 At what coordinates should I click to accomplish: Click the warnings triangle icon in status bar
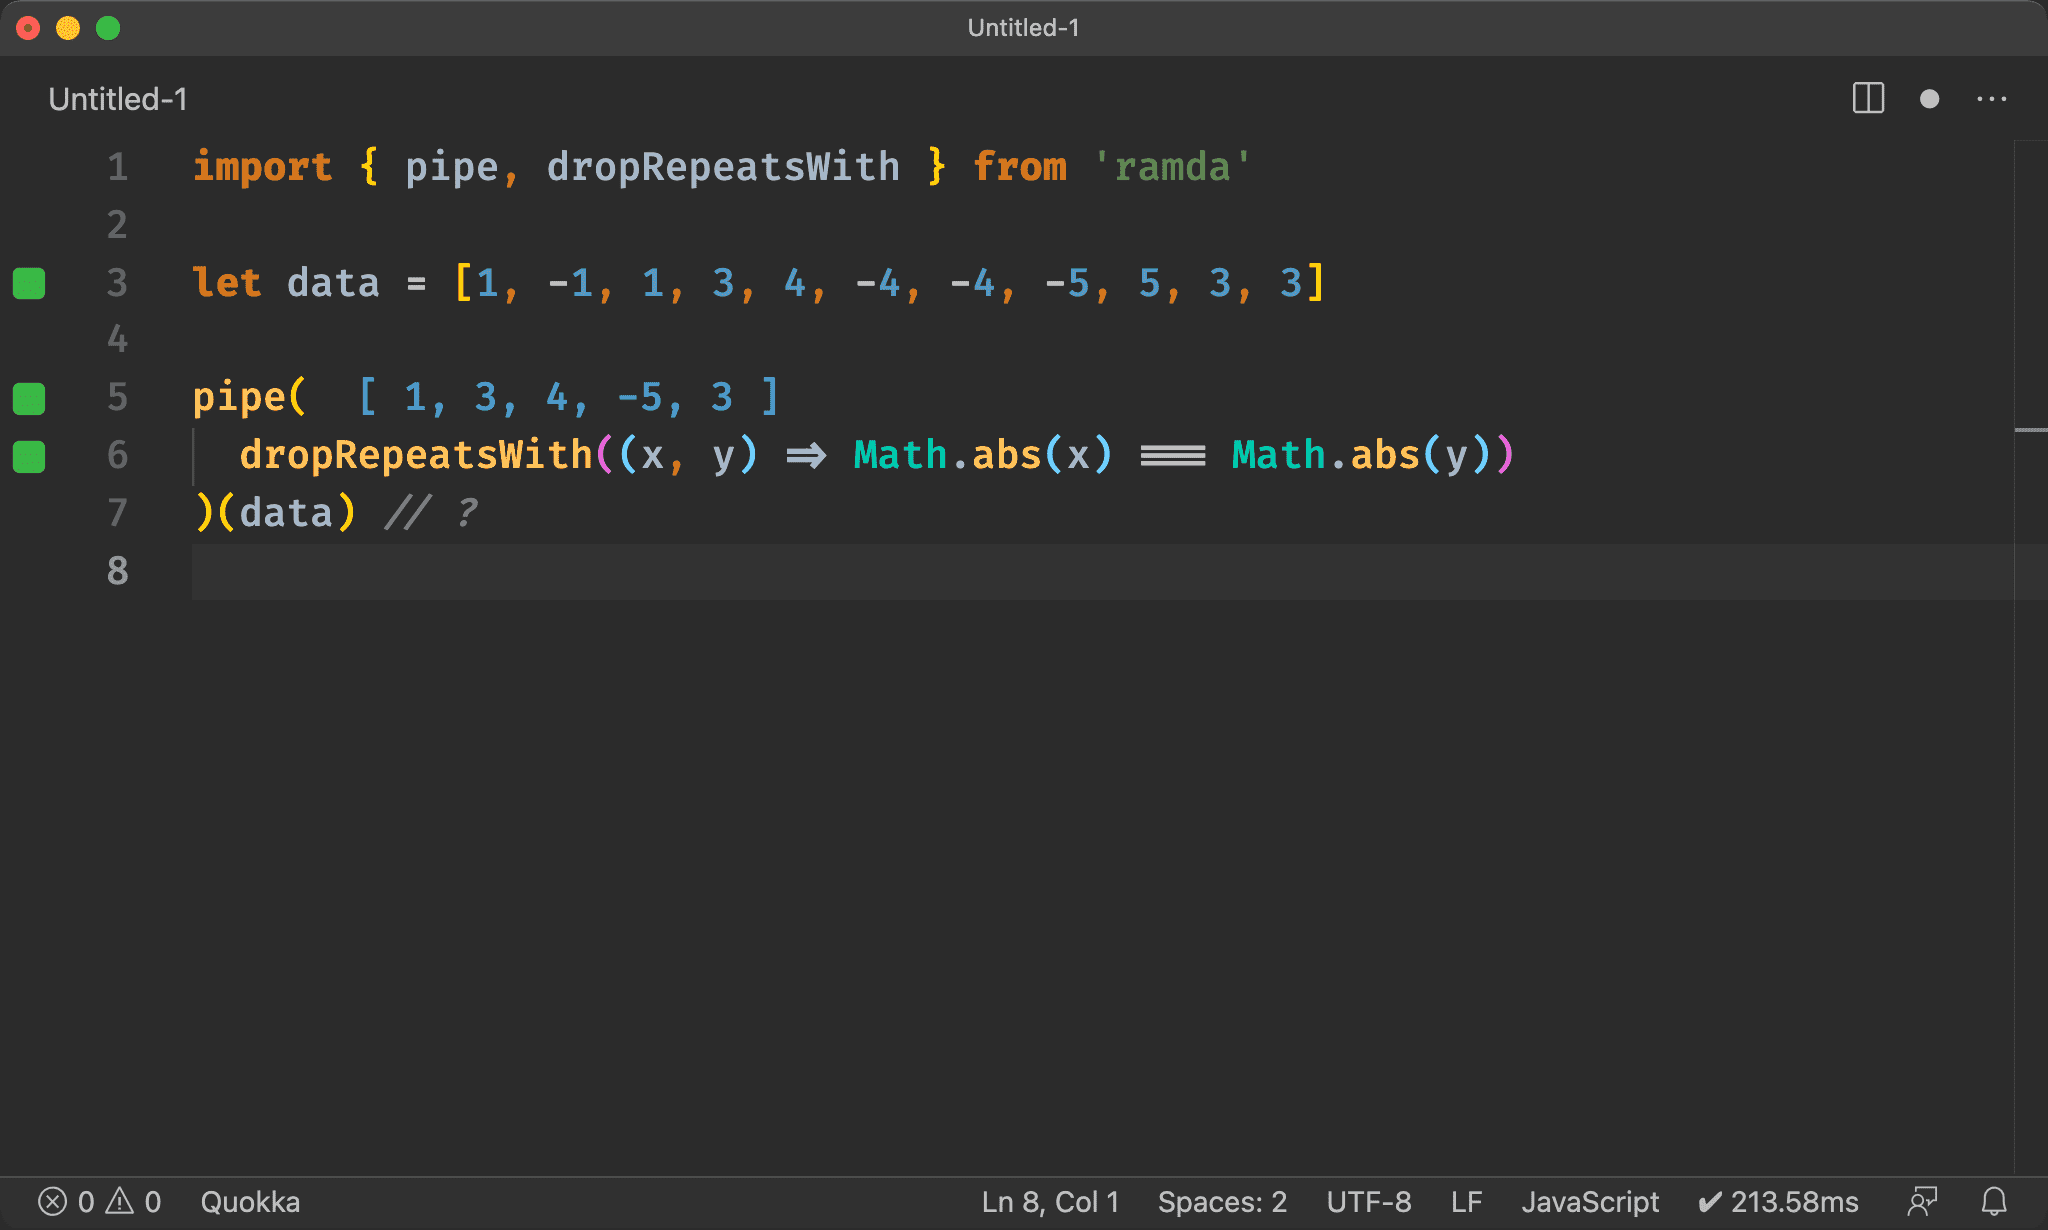click(x=120, y=1201)
